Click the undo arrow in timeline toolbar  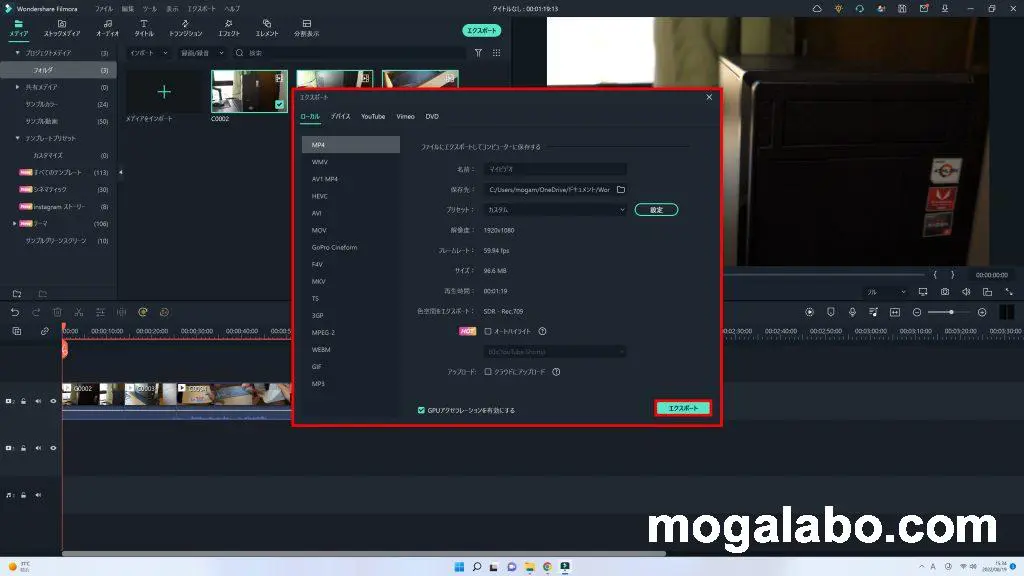16,312
